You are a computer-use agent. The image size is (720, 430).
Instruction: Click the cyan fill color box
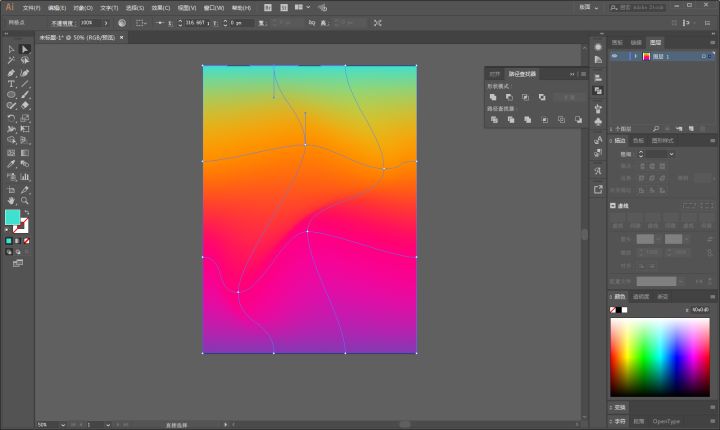(12, 217)
